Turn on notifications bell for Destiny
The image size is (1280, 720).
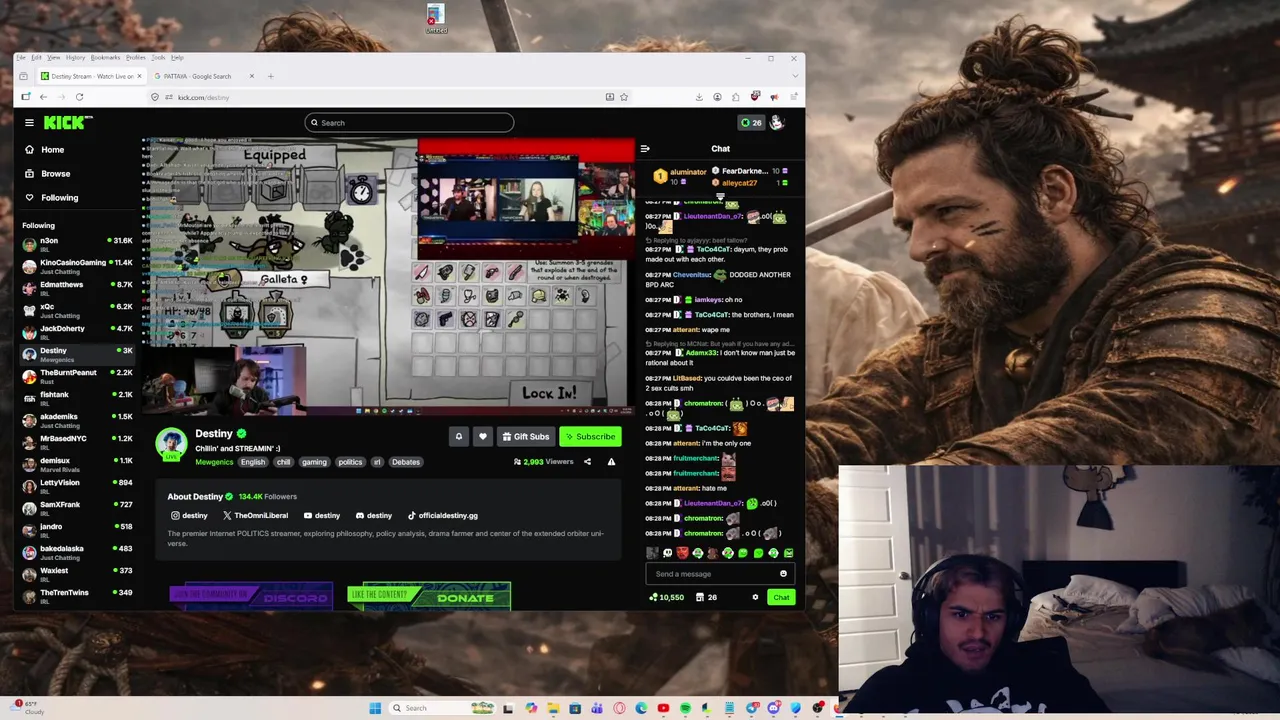pyautogui.click(x=459, y=436)
